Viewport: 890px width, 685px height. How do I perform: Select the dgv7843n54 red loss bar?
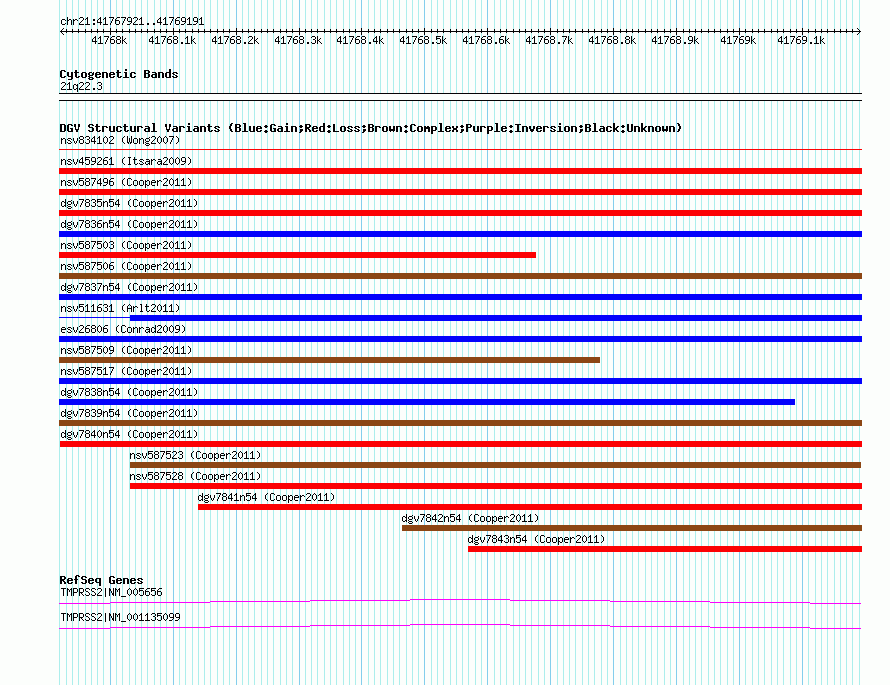coord(665,549)
